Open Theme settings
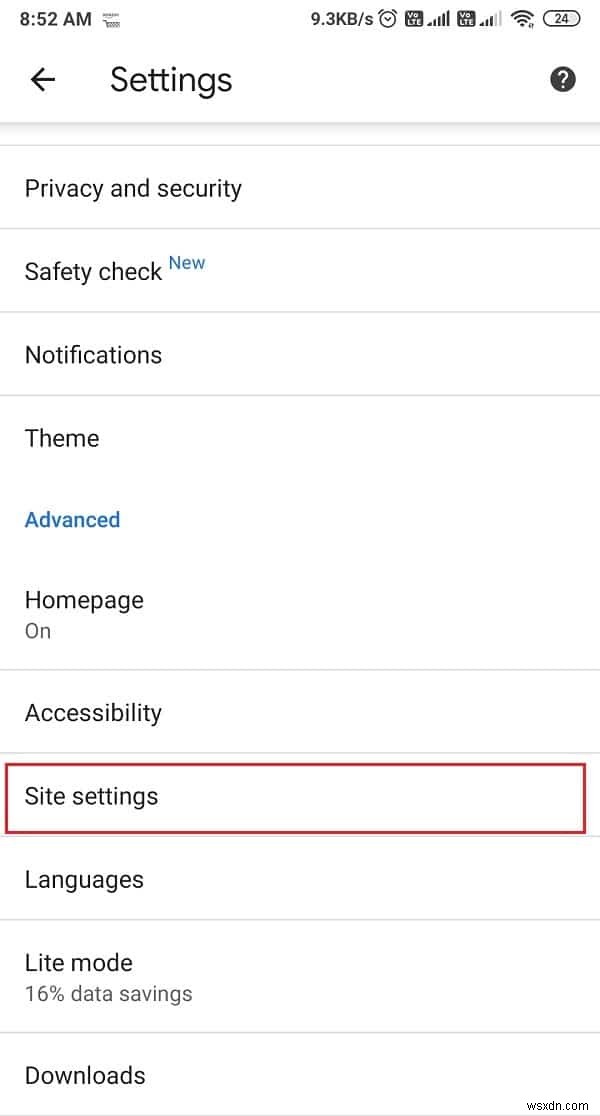The width and height of the screenshot is (600, 1116). click(x=62, y=438)
